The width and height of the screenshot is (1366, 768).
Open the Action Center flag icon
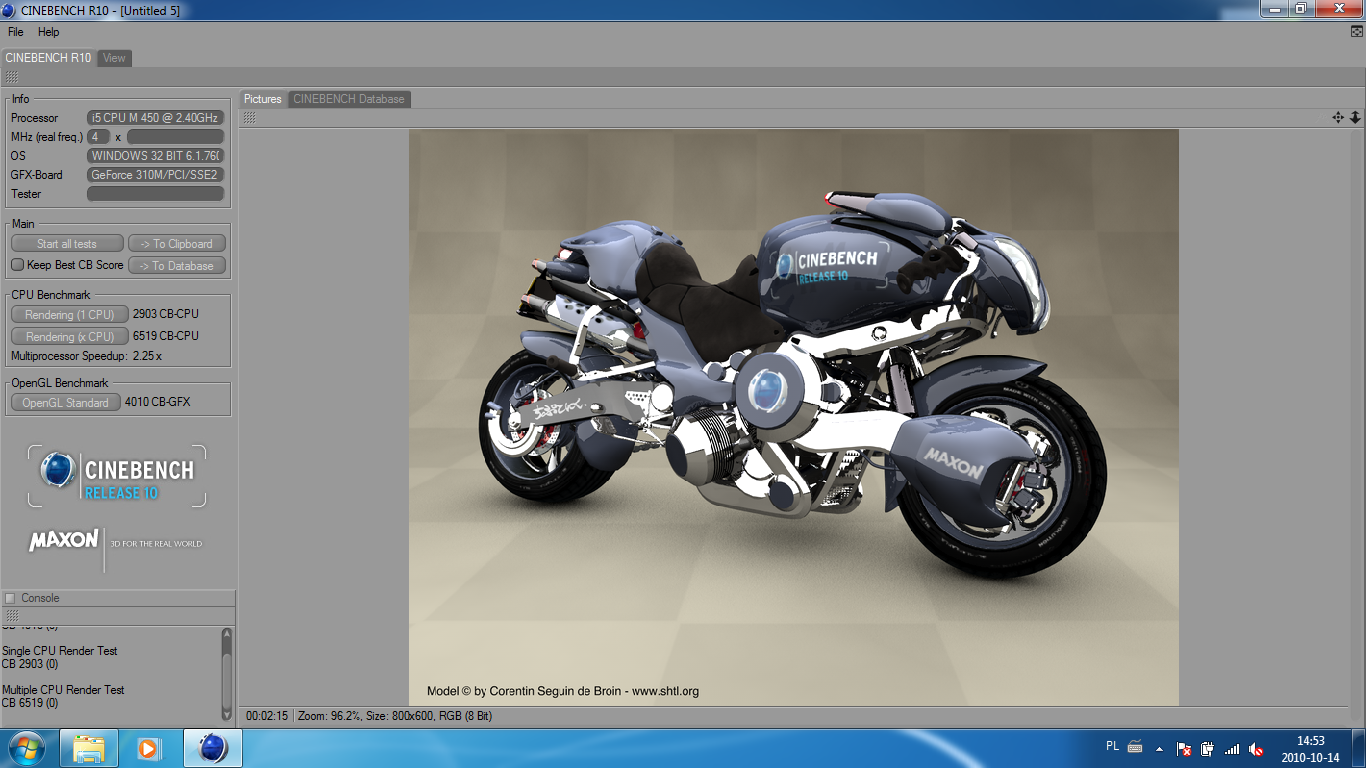pos(1184,748)
